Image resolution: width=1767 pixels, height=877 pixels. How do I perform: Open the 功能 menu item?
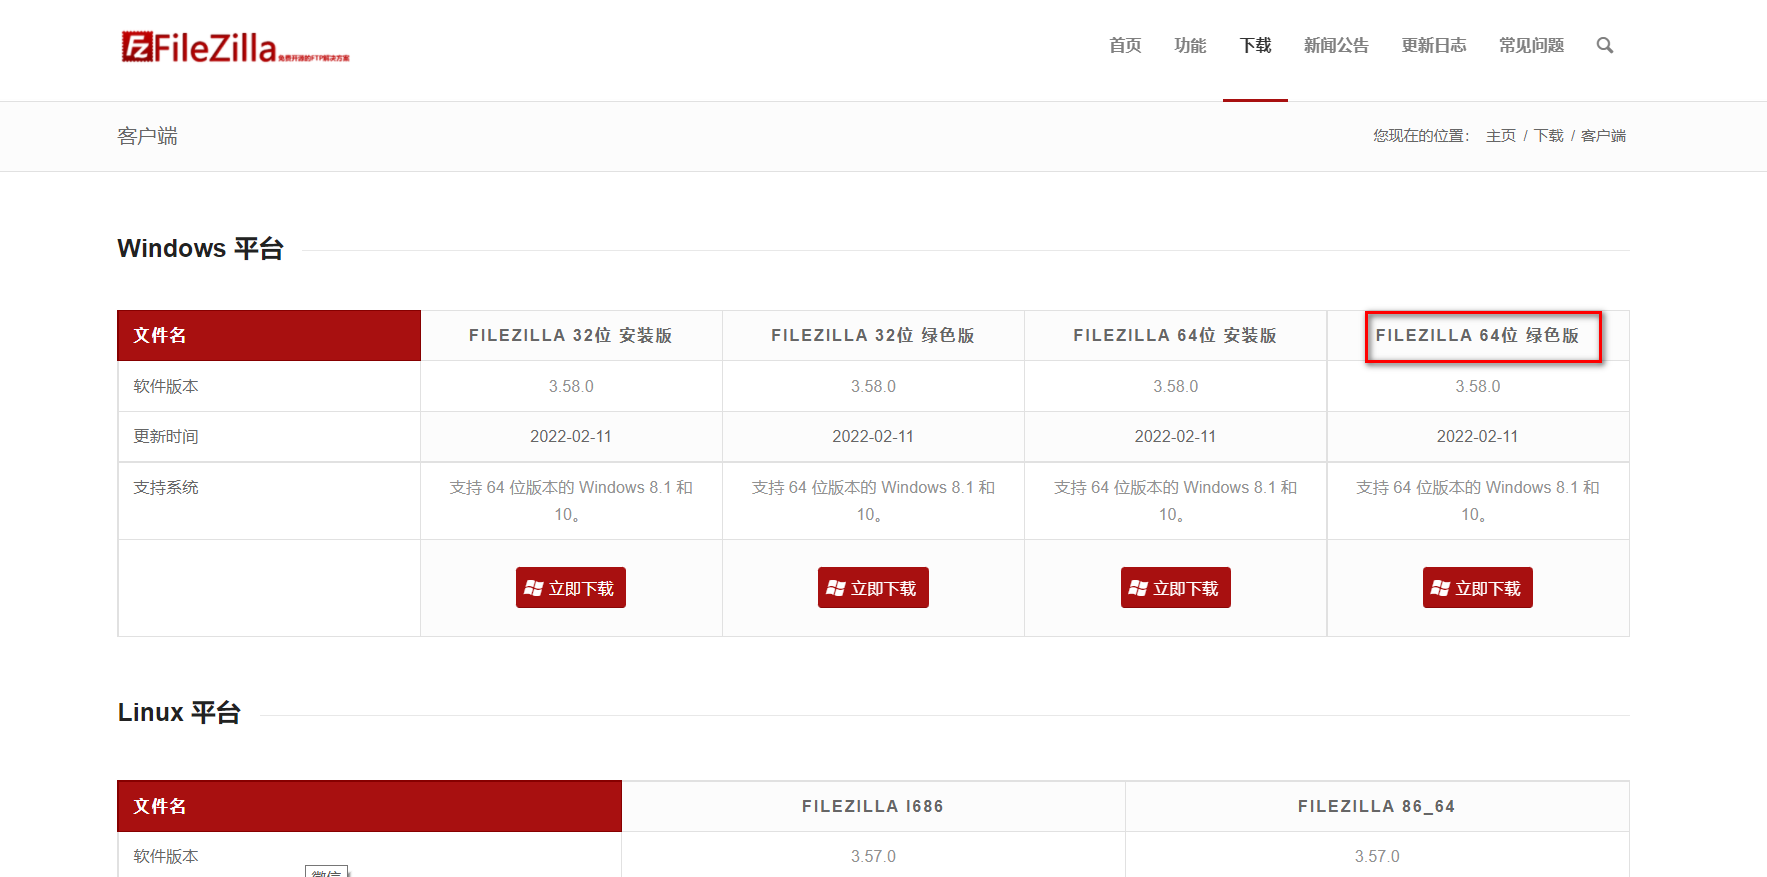point(1190,45)
